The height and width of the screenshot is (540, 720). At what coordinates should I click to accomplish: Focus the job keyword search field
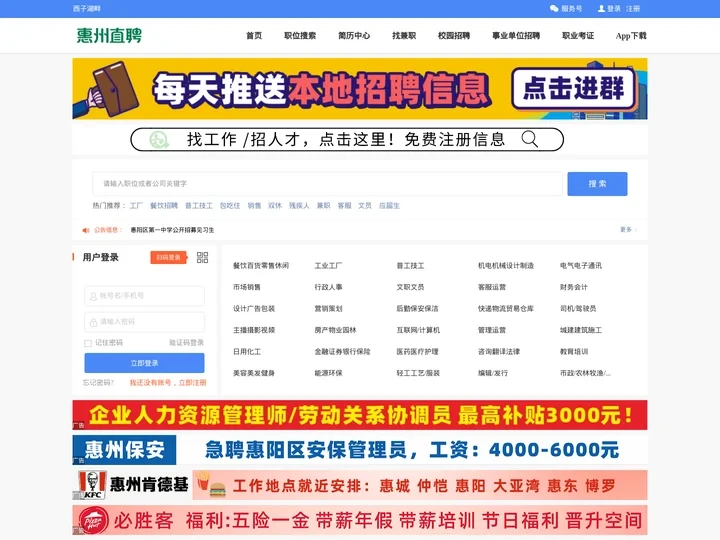click(x=327, y=184)
